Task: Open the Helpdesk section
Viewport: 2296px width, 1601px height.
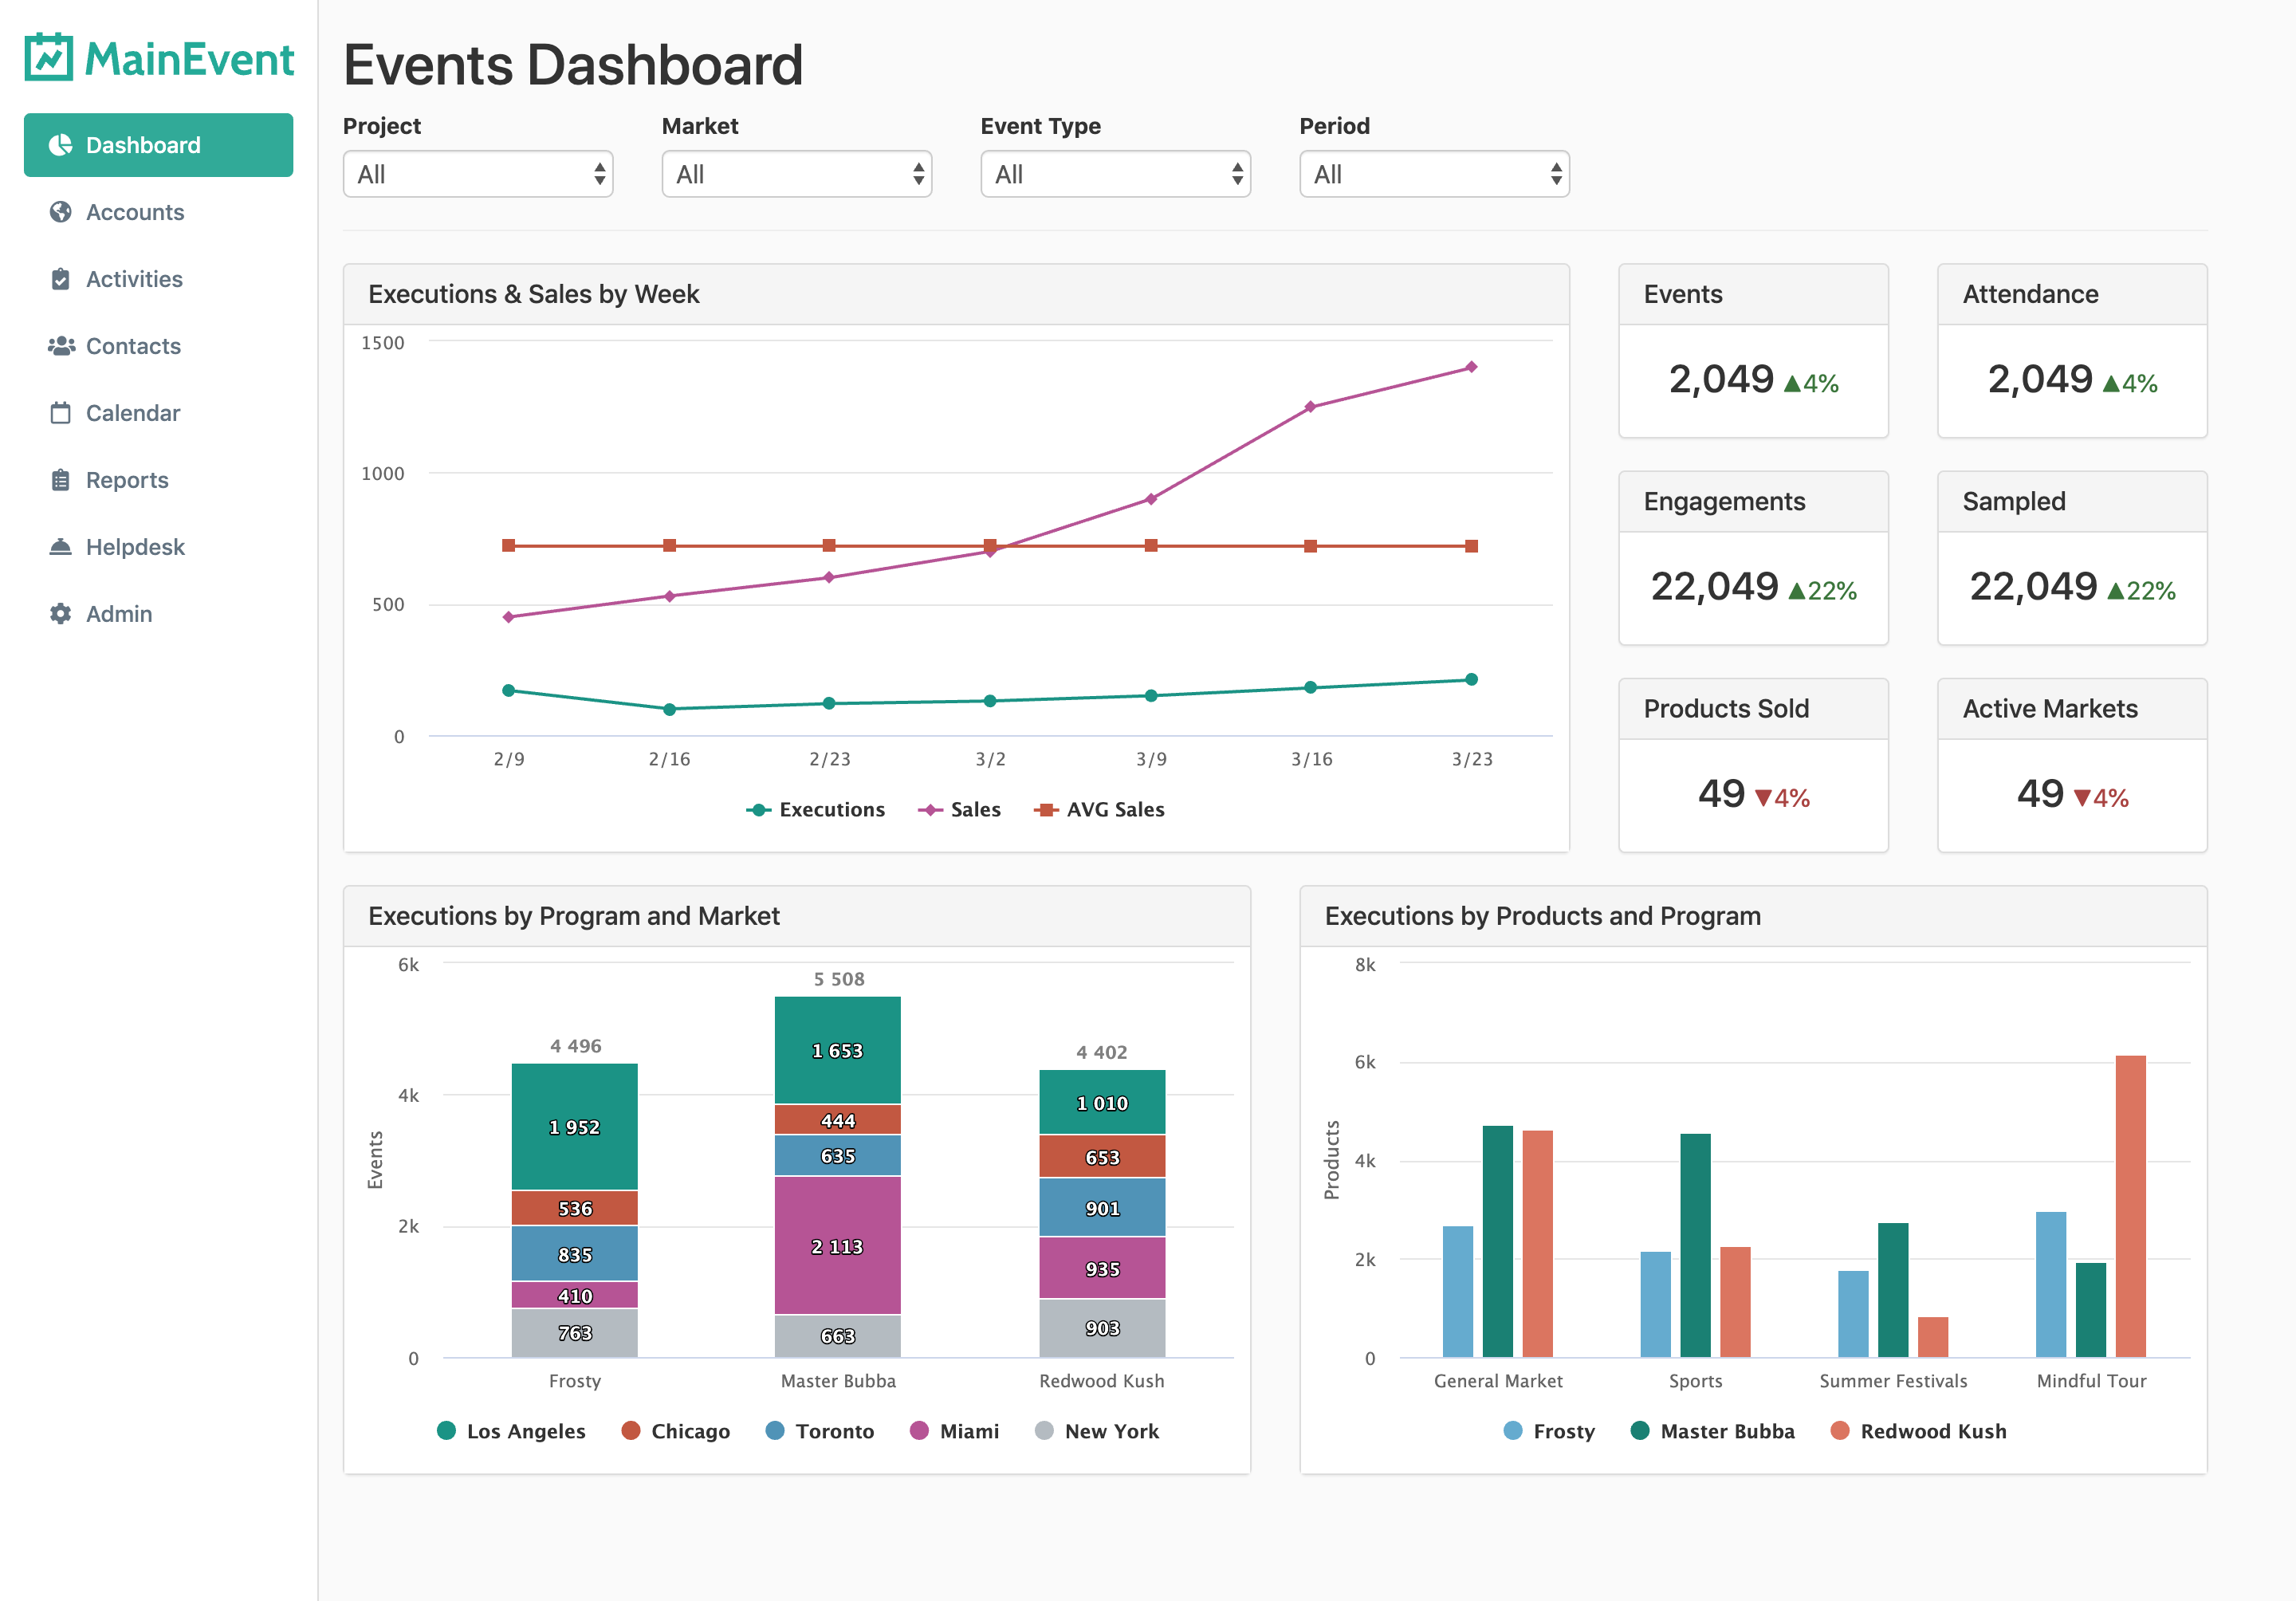Action: 135,547
